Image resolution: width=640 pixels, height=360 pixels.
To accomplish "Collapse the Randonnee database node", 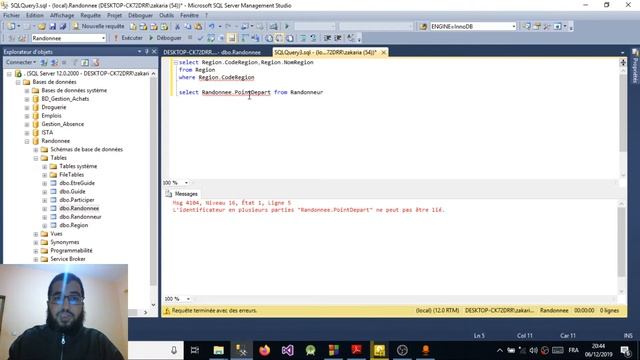I will pyautogui.click(x=27, y=141).
